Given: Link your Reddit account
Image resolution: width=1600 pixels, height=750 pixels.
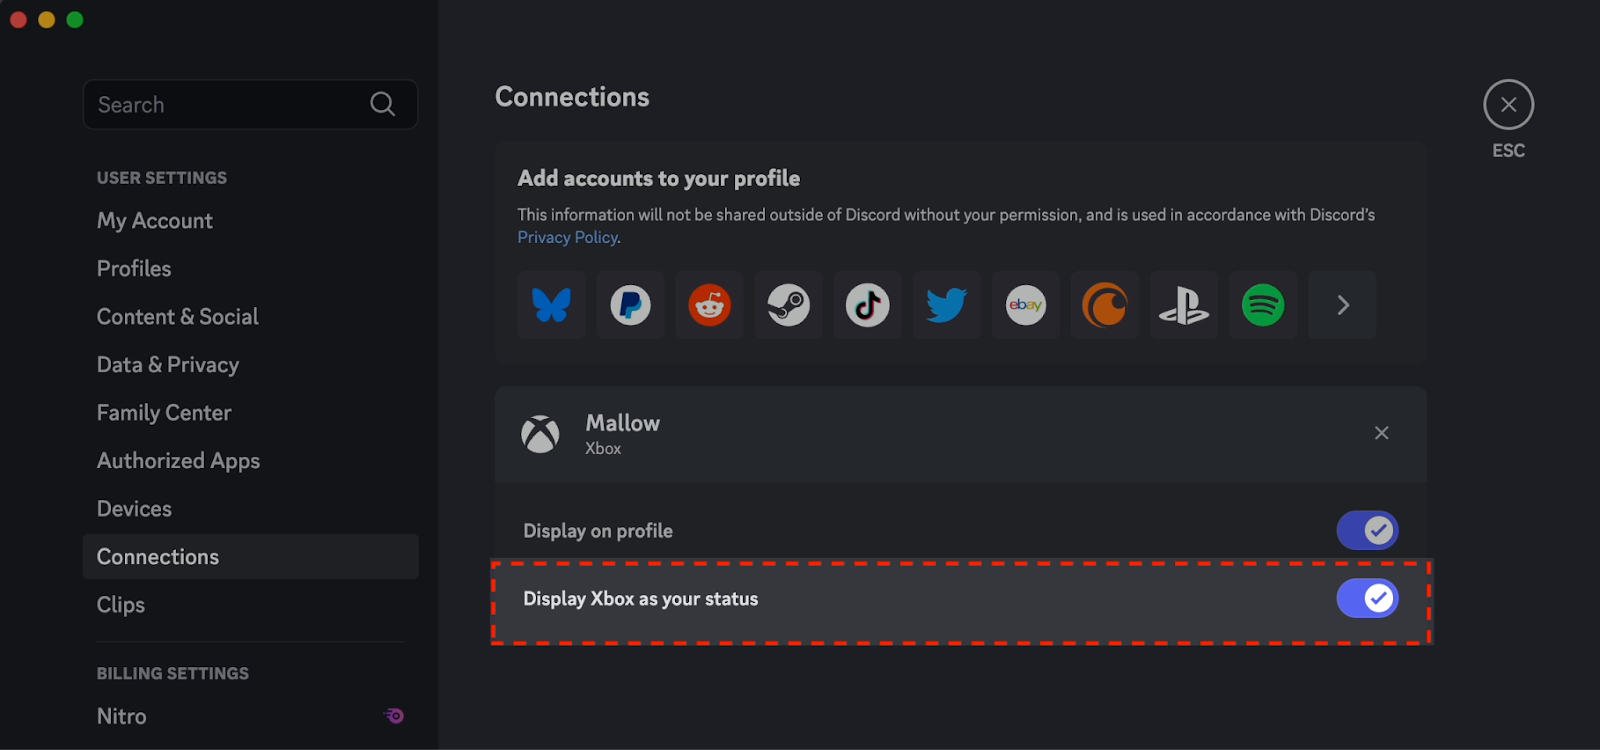Looking at the screenshot, I should 710,305.
